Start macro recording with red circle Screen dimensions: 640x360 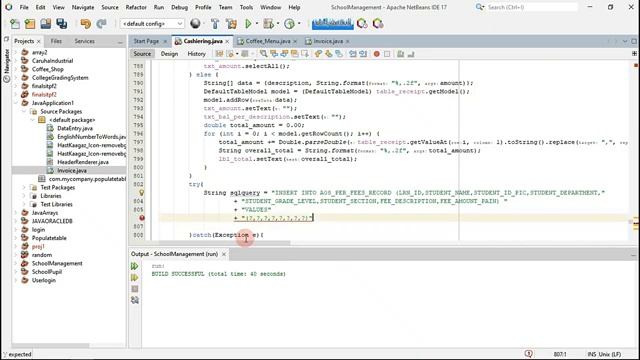(x=377, y=54)
